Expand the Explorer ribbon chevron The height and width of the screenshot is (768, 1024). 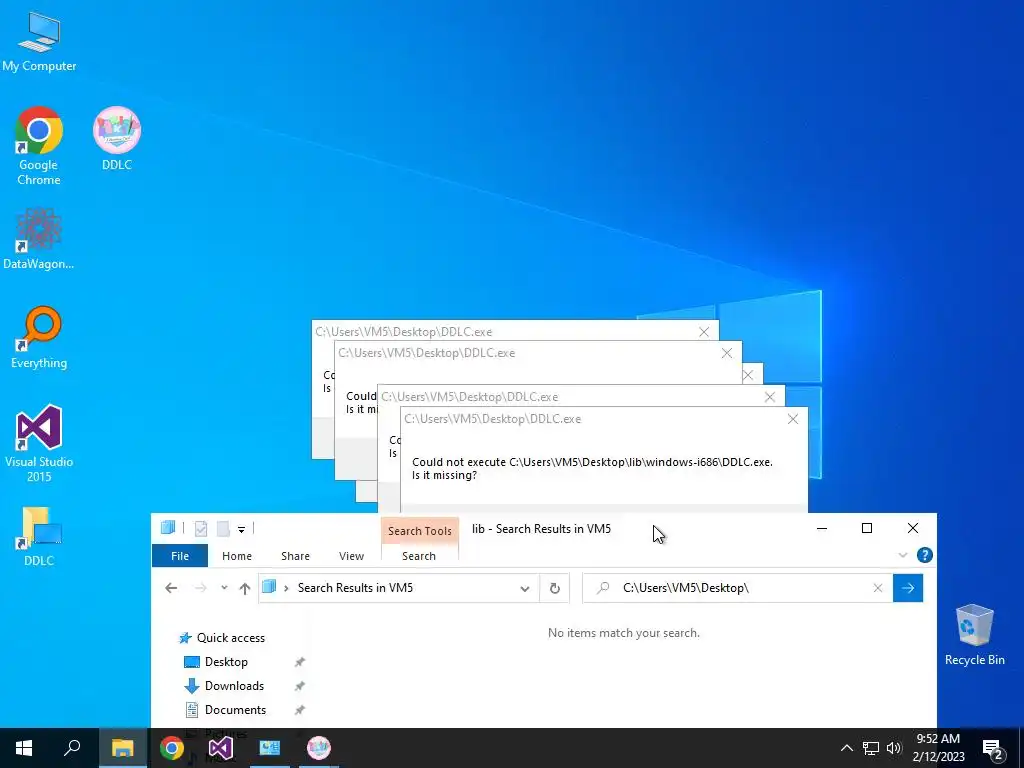903,555
